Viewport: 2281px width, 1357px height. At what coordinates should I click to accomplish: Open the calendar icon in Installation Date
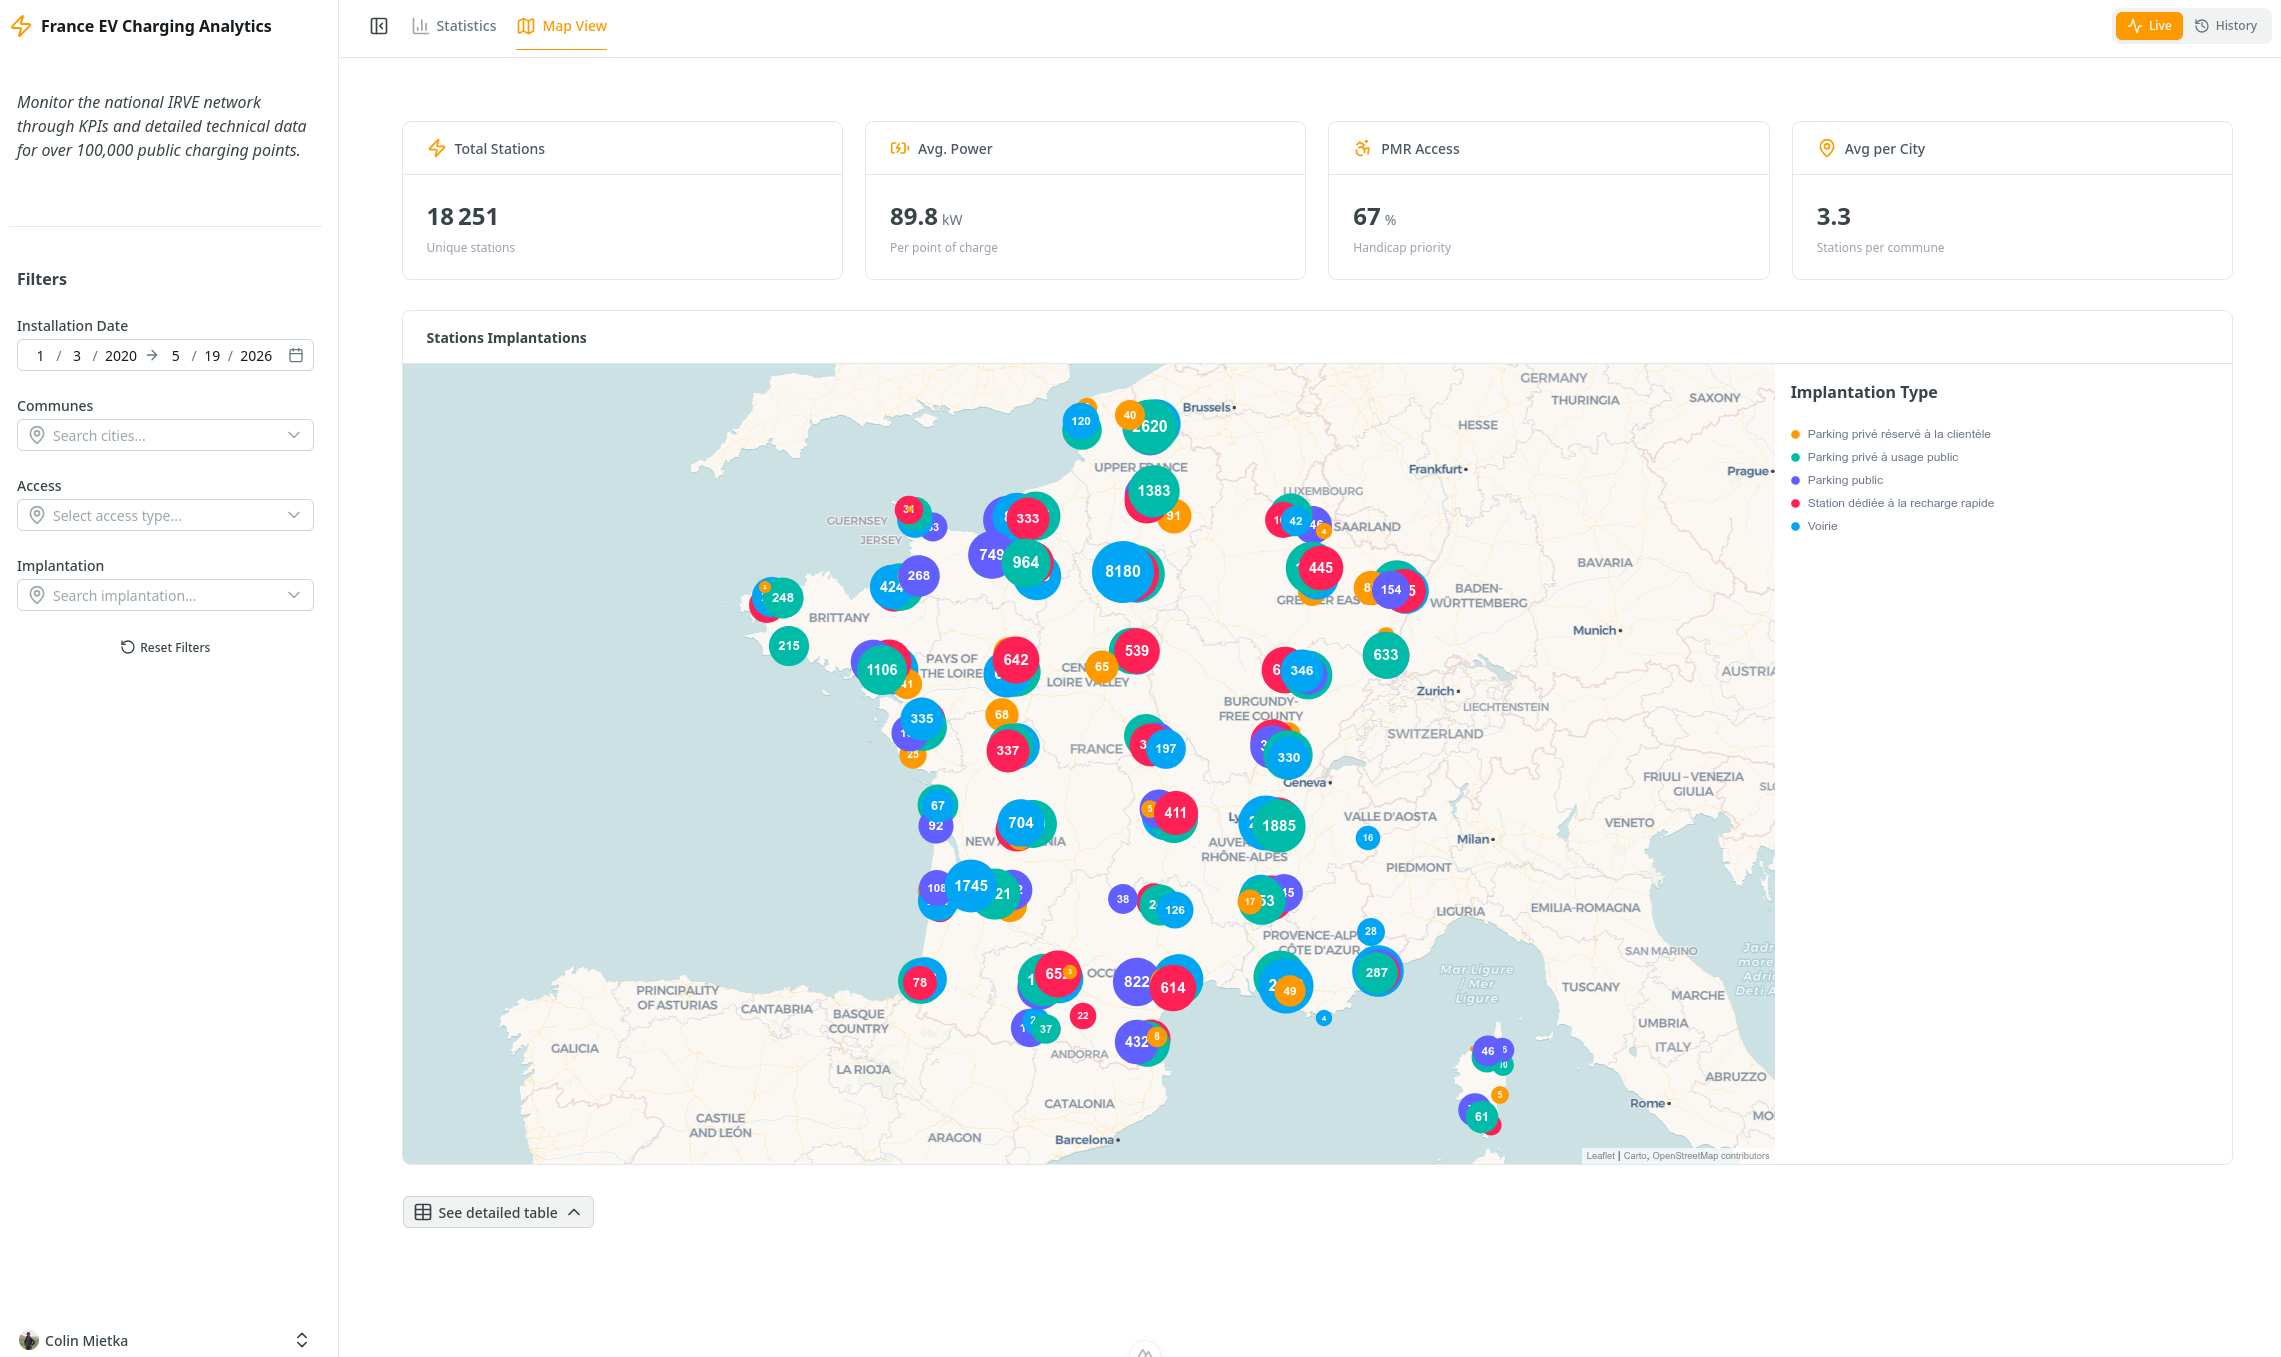point(296,355)
